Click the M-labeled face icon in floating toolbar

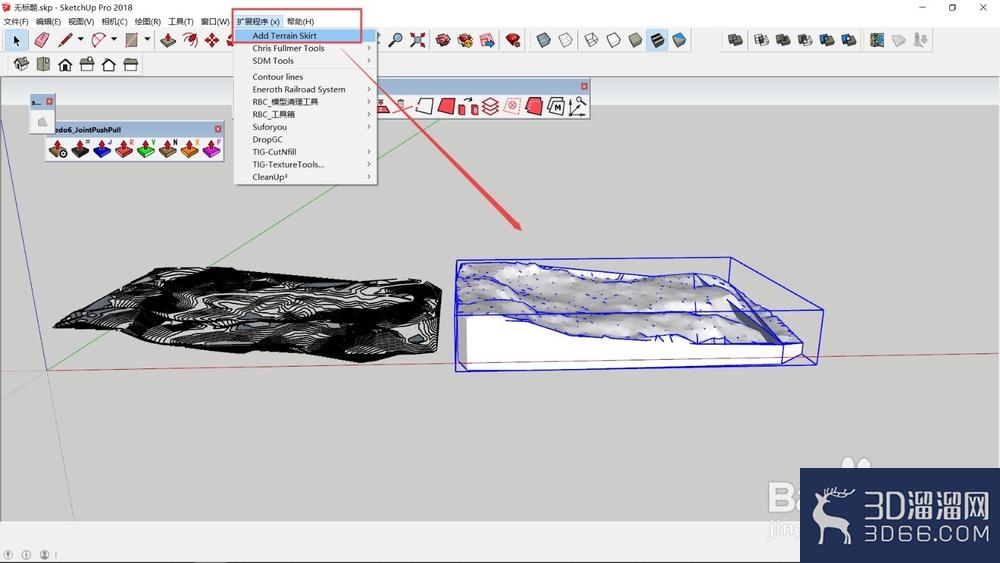coord(555,106)
